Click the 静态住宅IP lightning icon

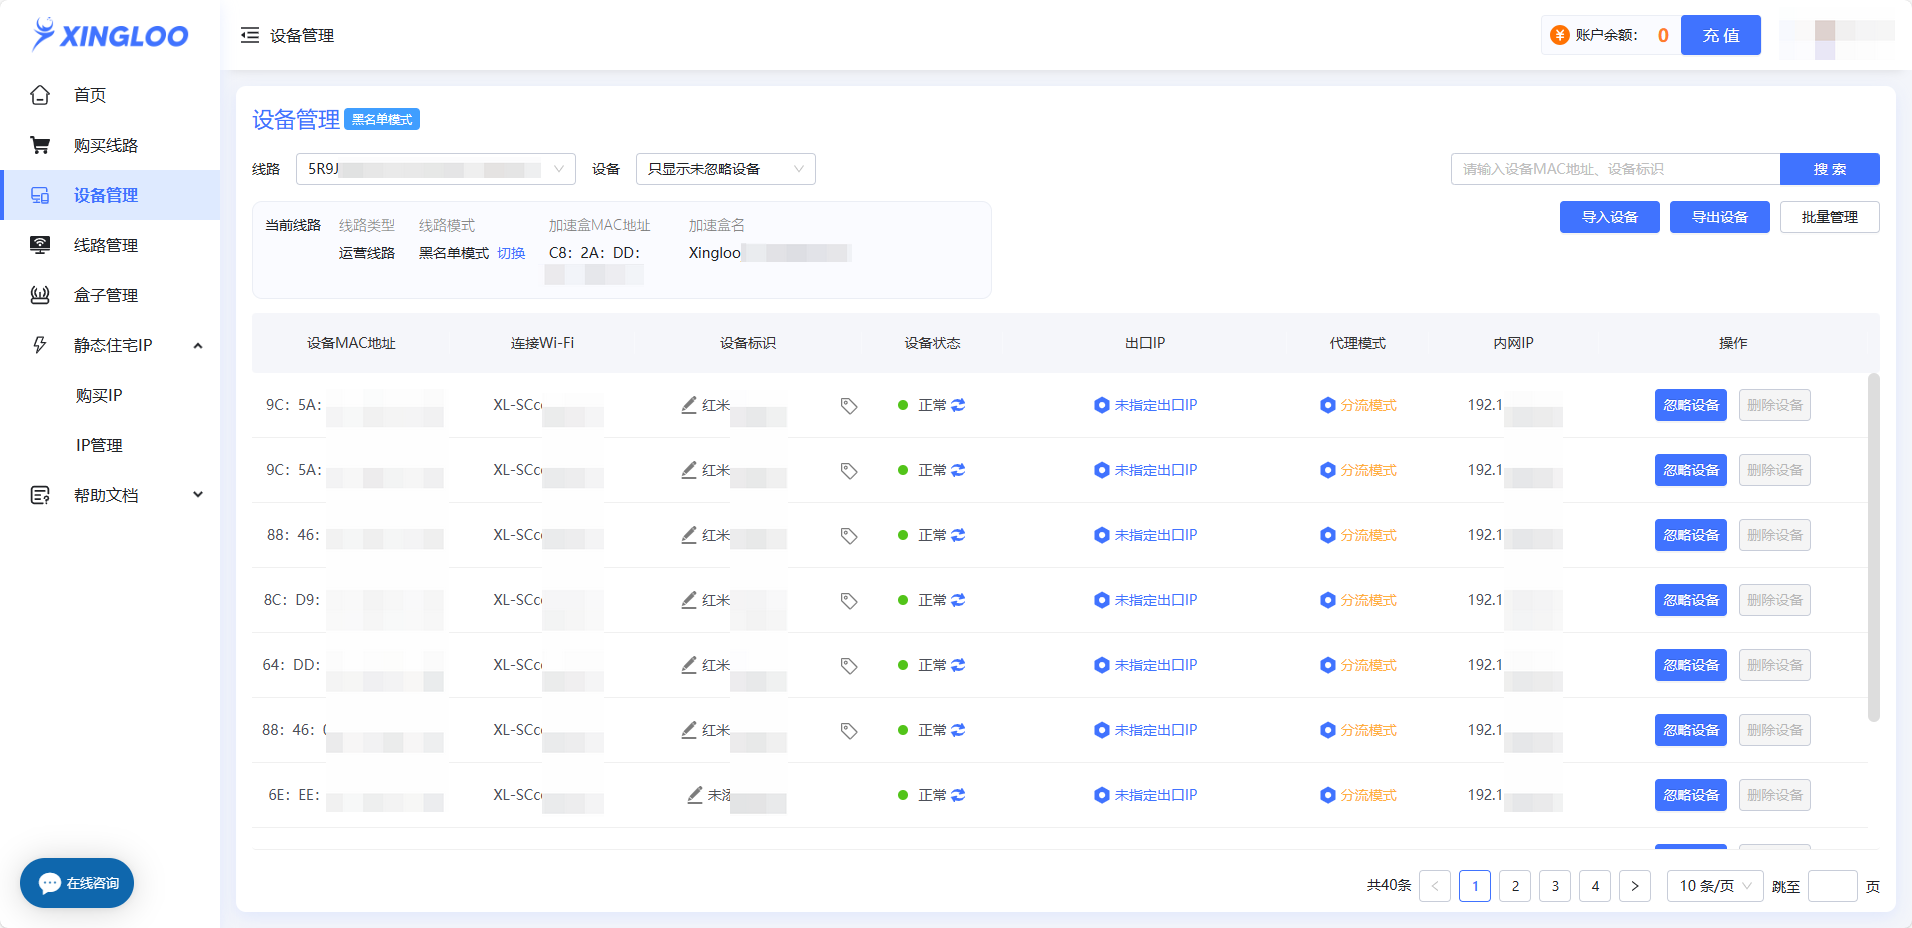click(40, 345)
